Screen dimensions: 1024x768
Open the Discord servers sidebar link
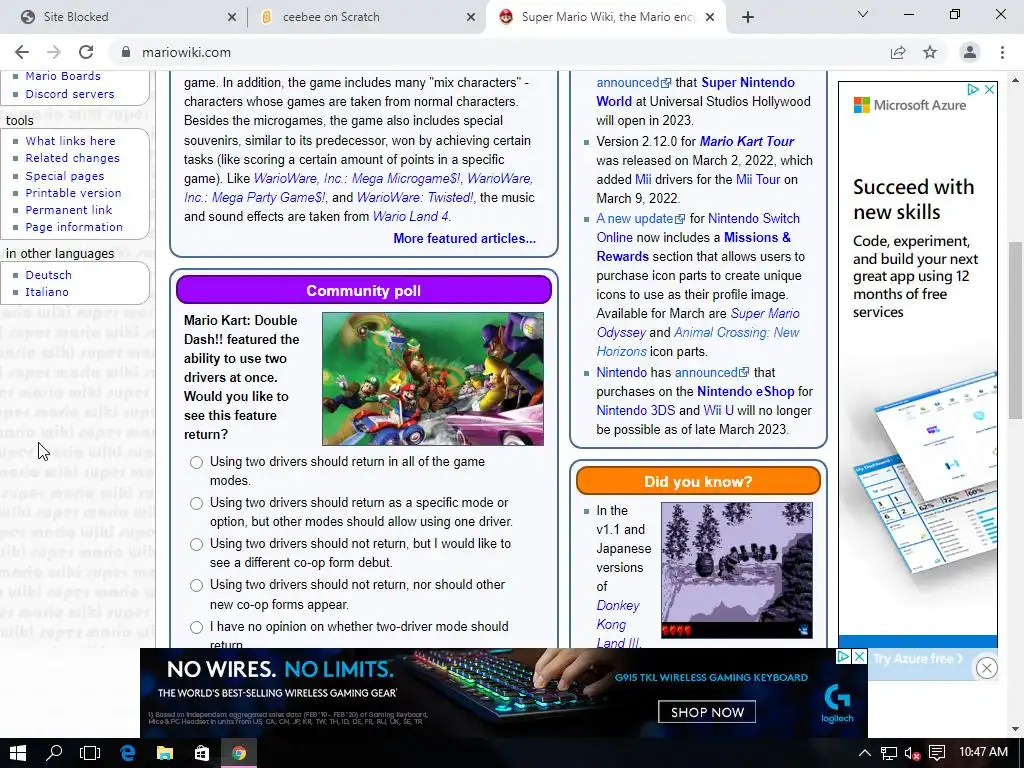70,94
